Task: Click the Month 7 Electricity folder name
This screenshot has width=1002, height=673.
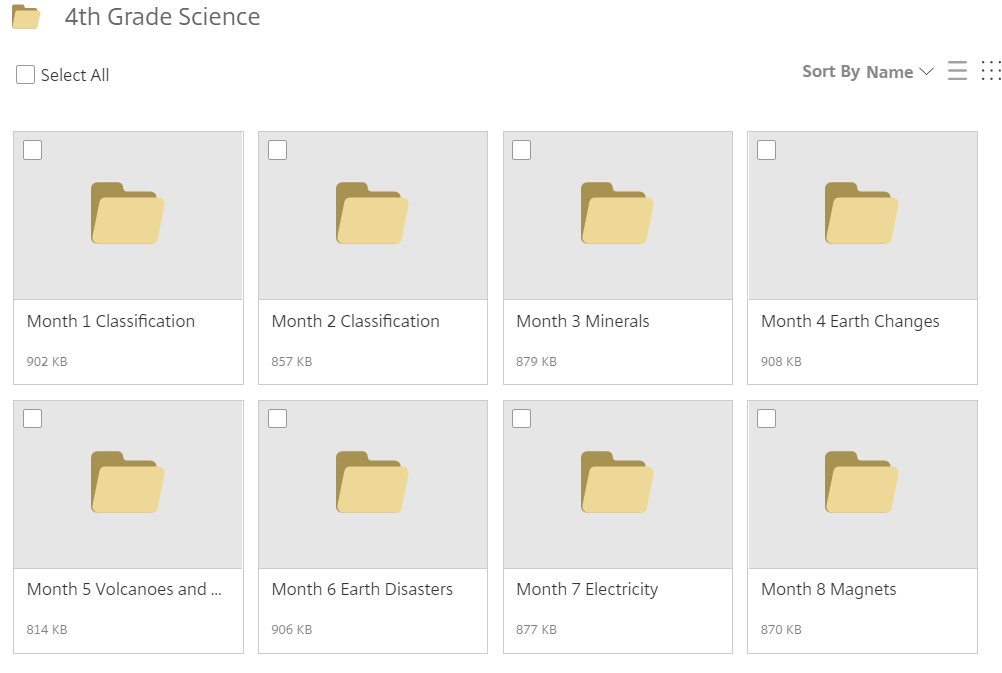Action: click(x=587, y=589)
